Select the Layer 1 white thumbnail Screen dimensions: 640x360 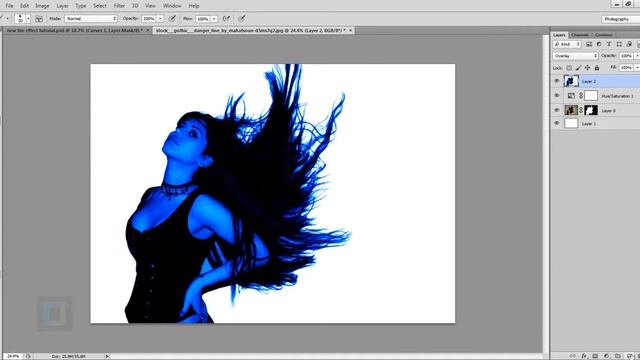pos(571,123)
